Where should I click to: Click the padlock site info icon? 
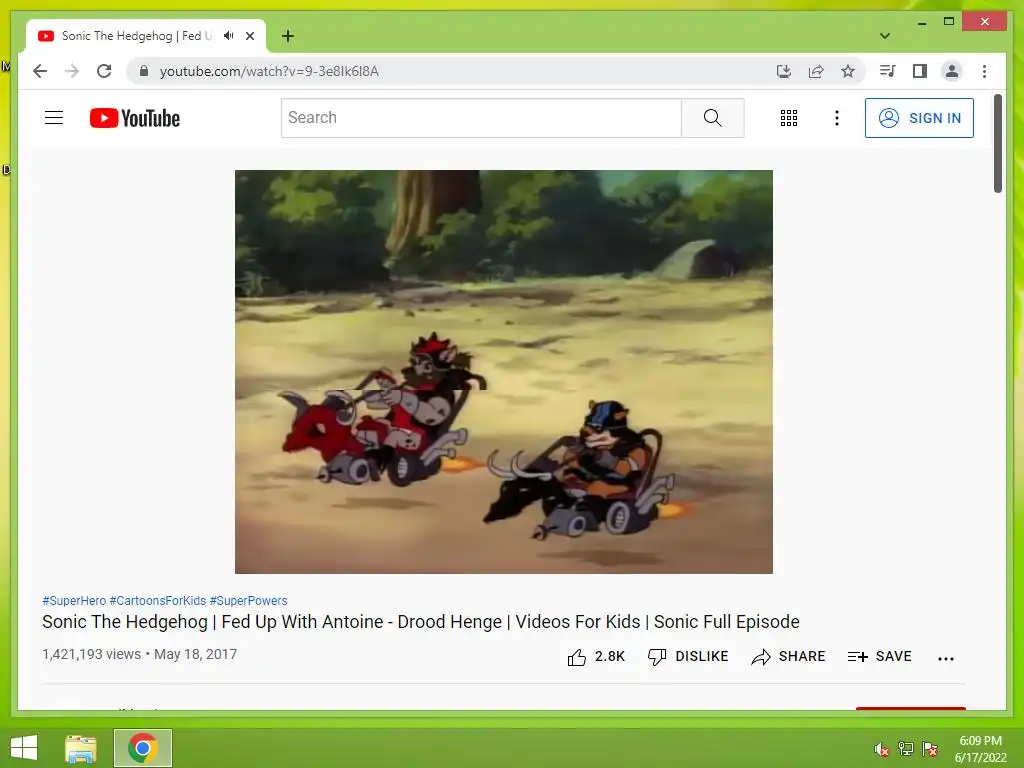click(x=144, y=71)
